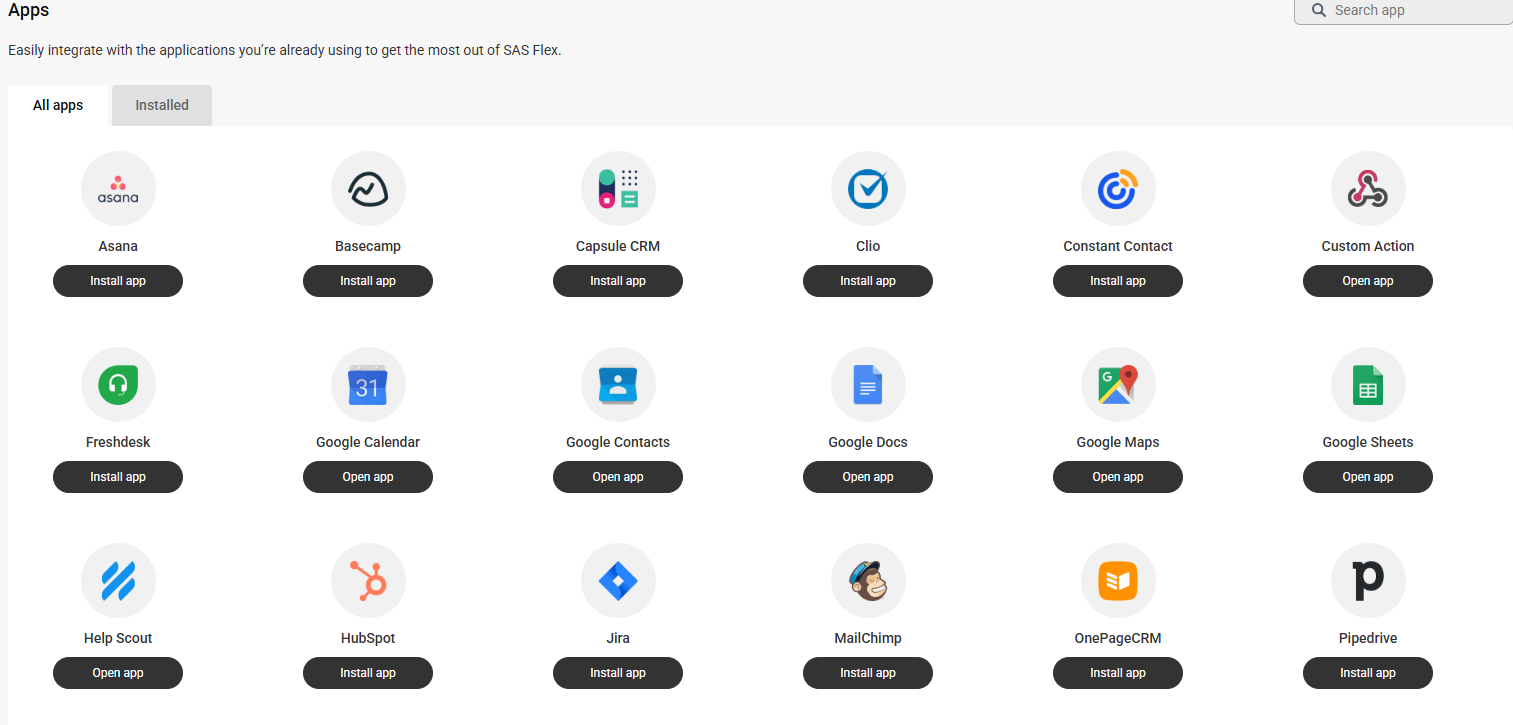
Task: Install the Jira app
Action: 618,673
